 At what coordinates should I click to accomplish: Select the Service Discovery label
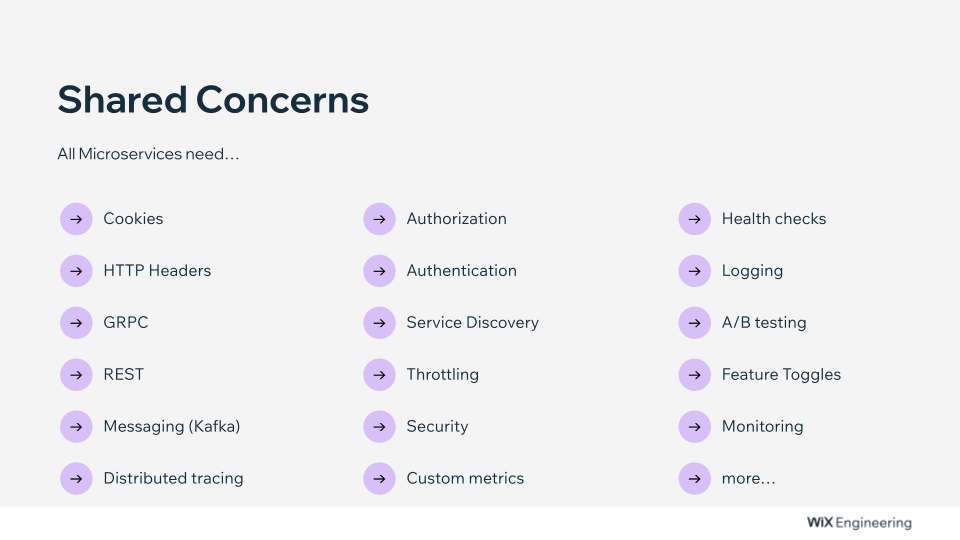click(472, 323)
